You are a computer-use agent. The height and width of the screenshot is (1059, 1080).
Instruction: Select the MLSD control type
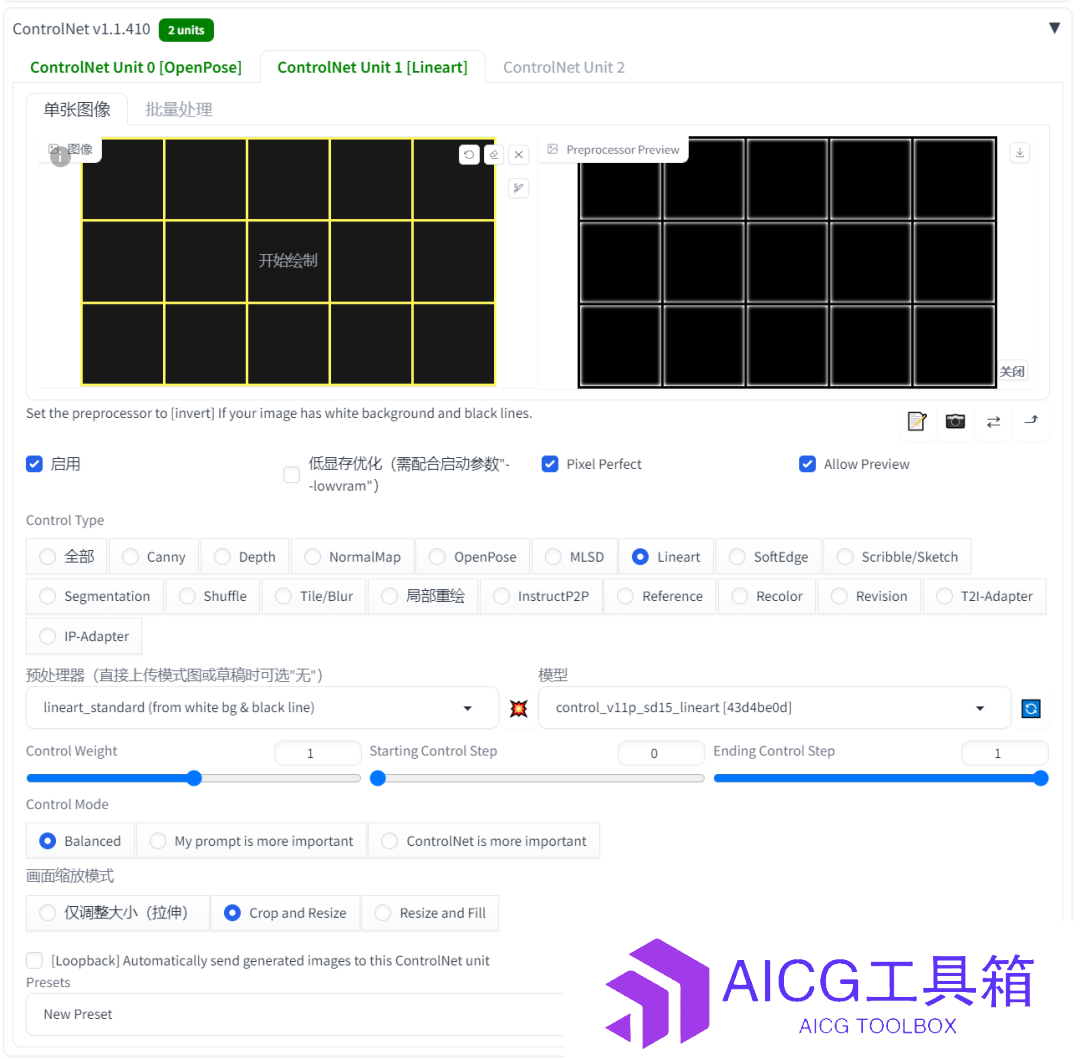[x=574, y=556]
